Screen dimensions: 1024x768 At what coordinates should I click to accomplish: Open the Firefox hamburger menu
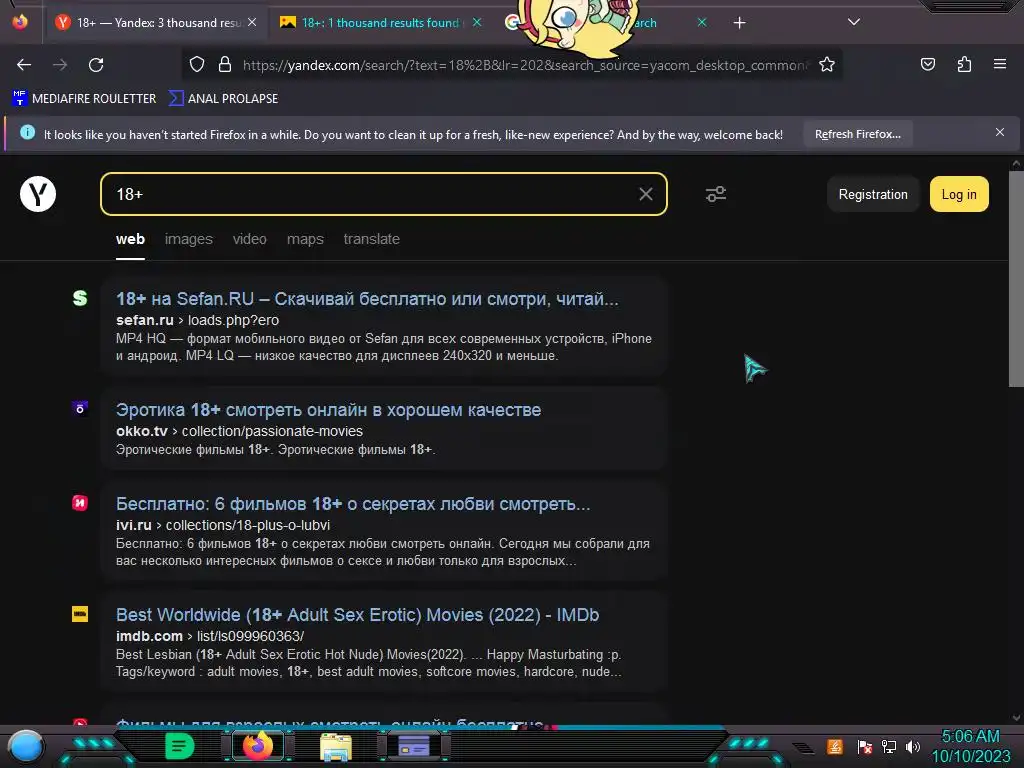(x=1000, y=64)
